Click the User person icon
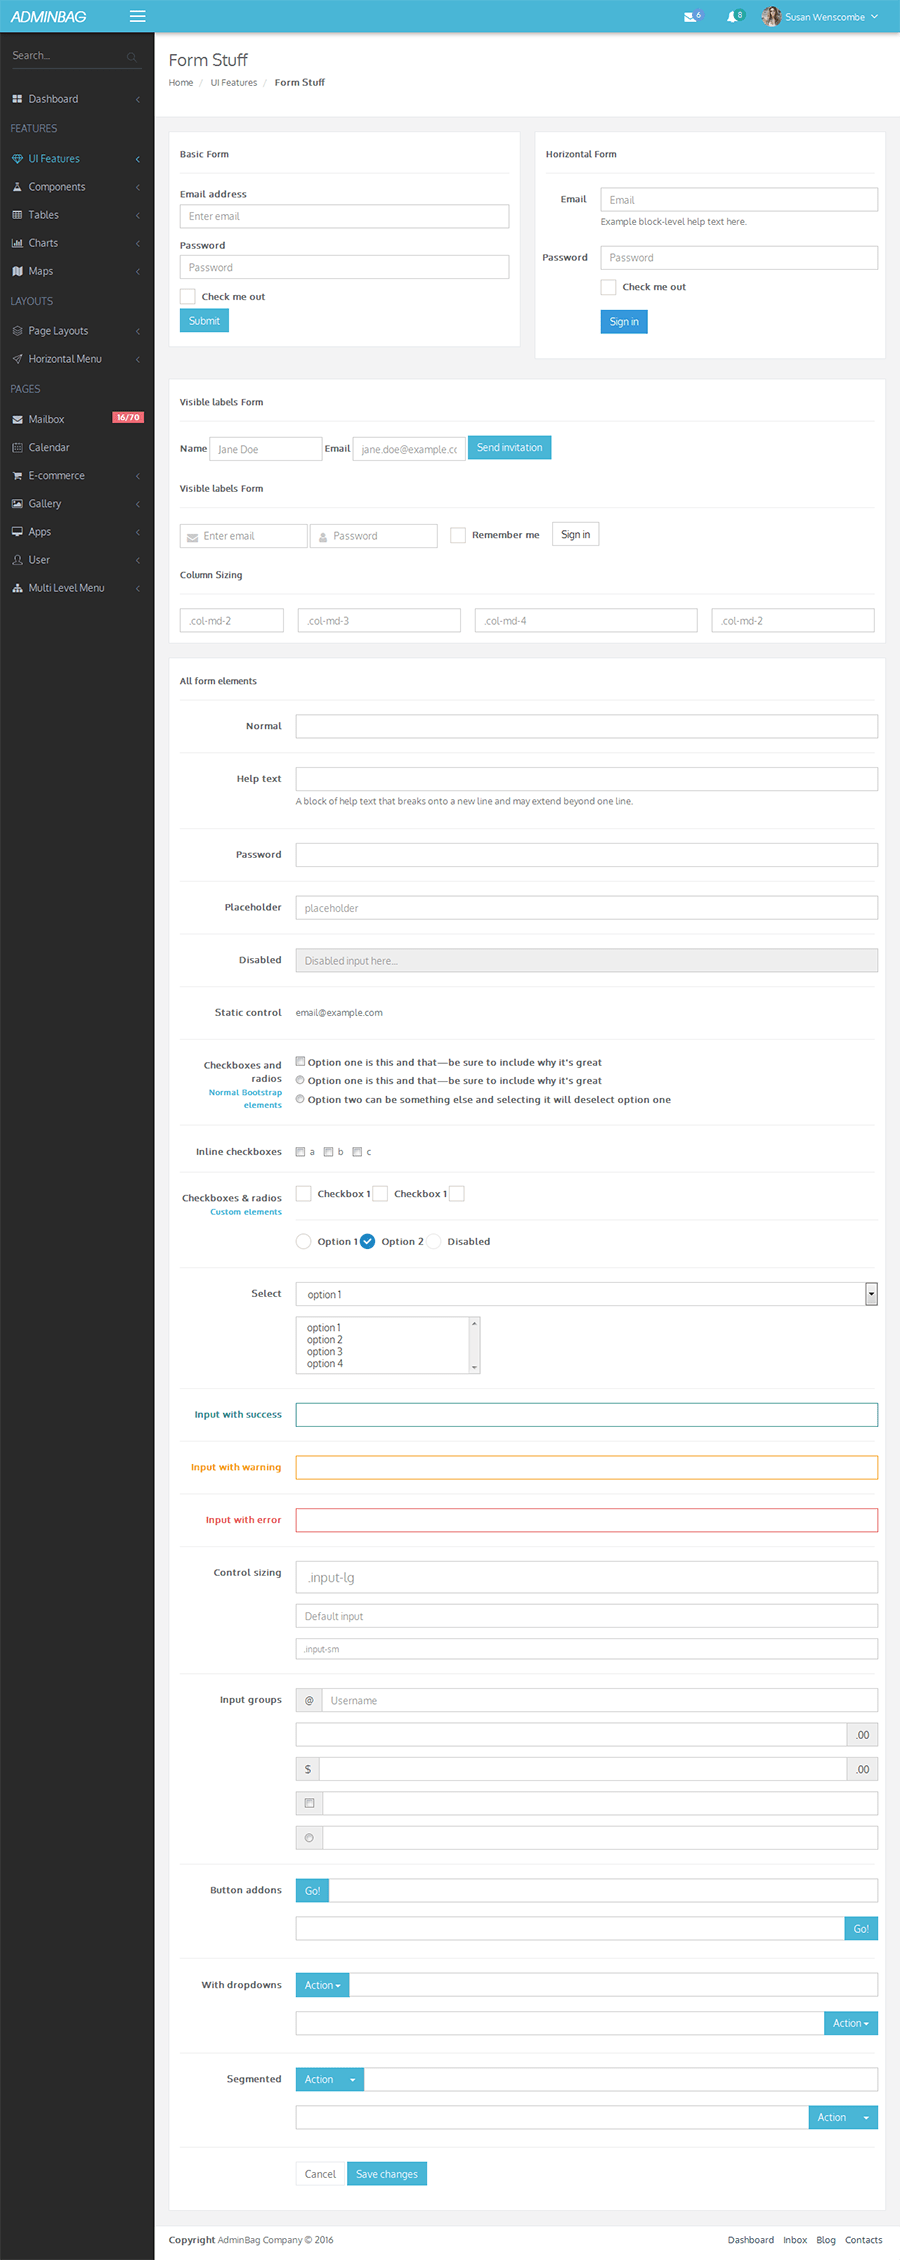This screenshot has width=900, height=2260. coord(17,560)
